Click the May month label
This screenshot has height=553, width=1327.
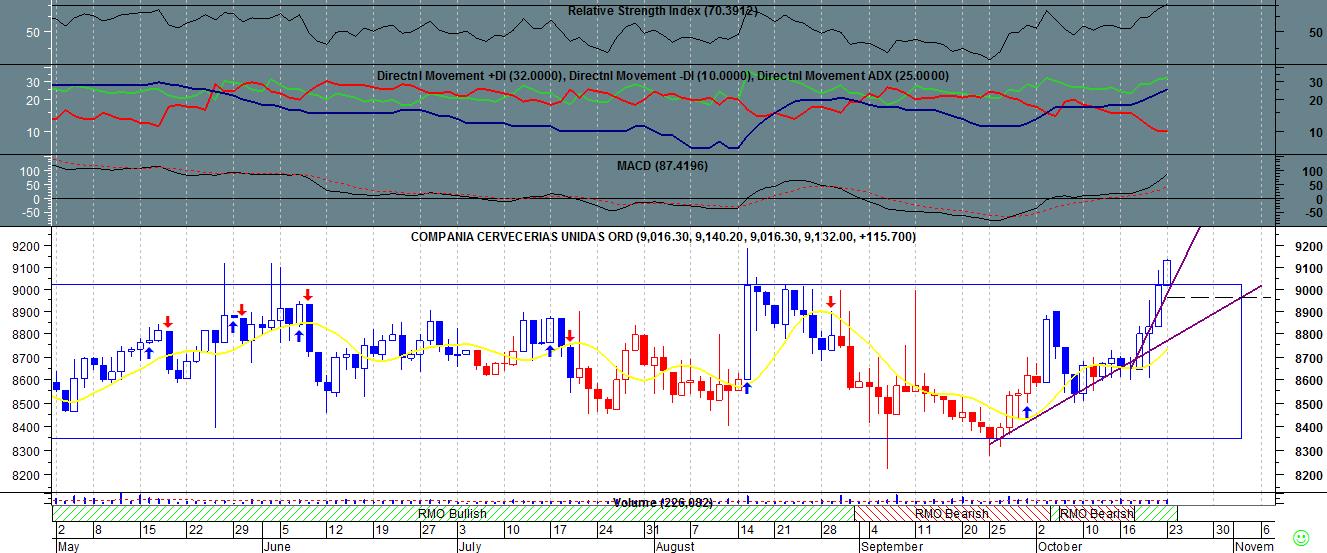(68, 546)
